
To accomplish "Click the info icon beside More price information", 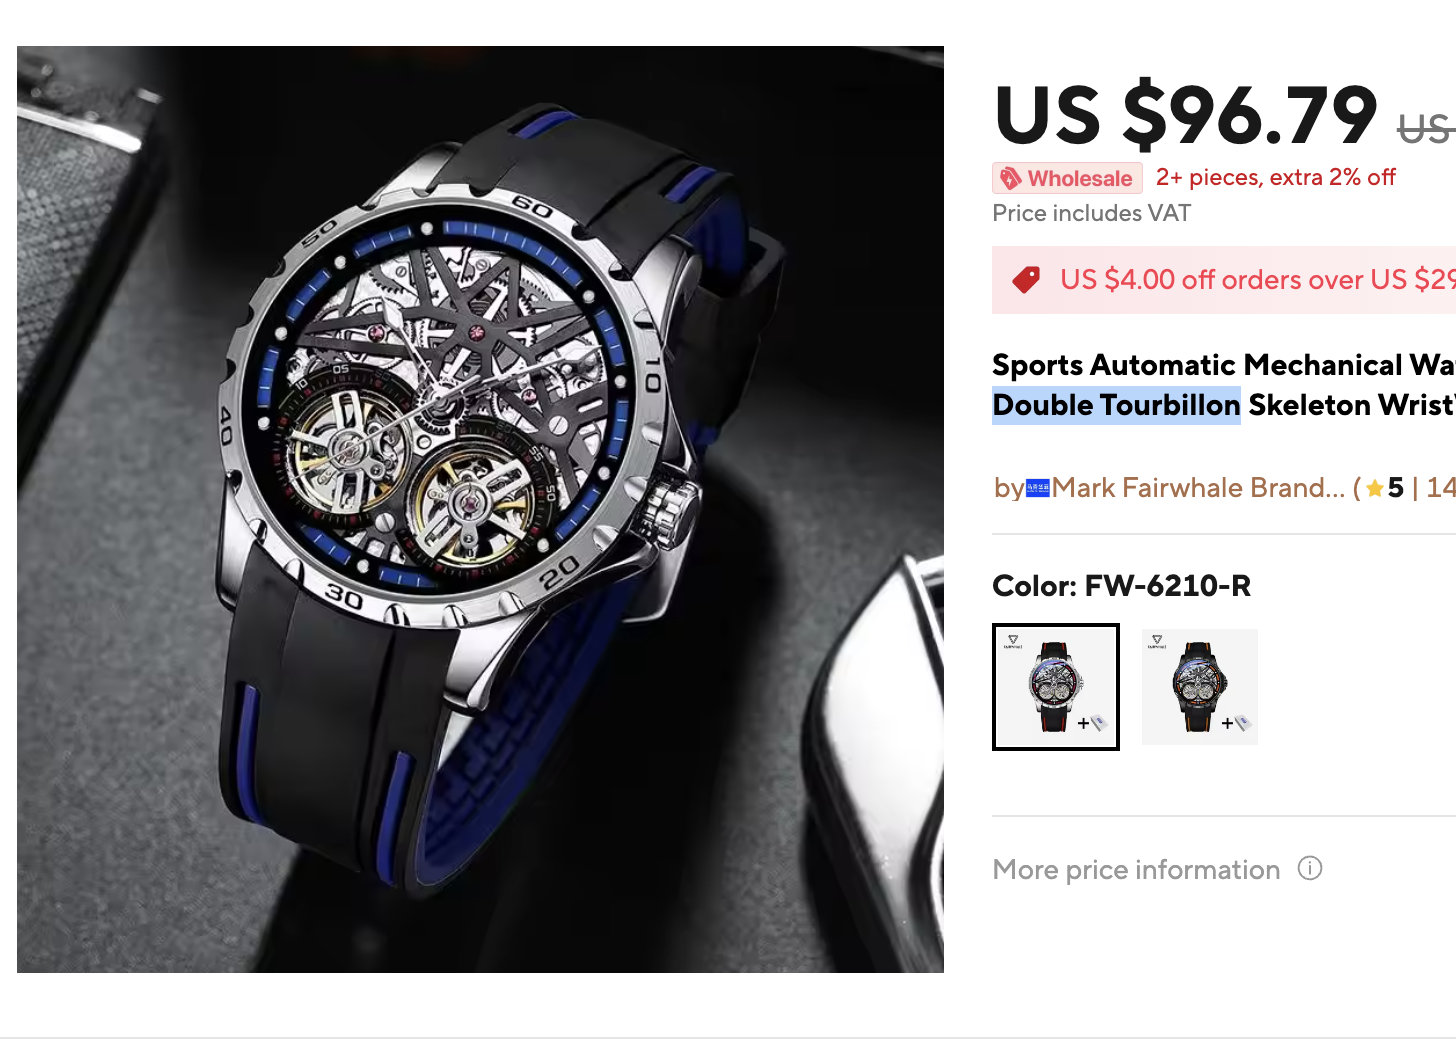I will [x=1310, y=868].
